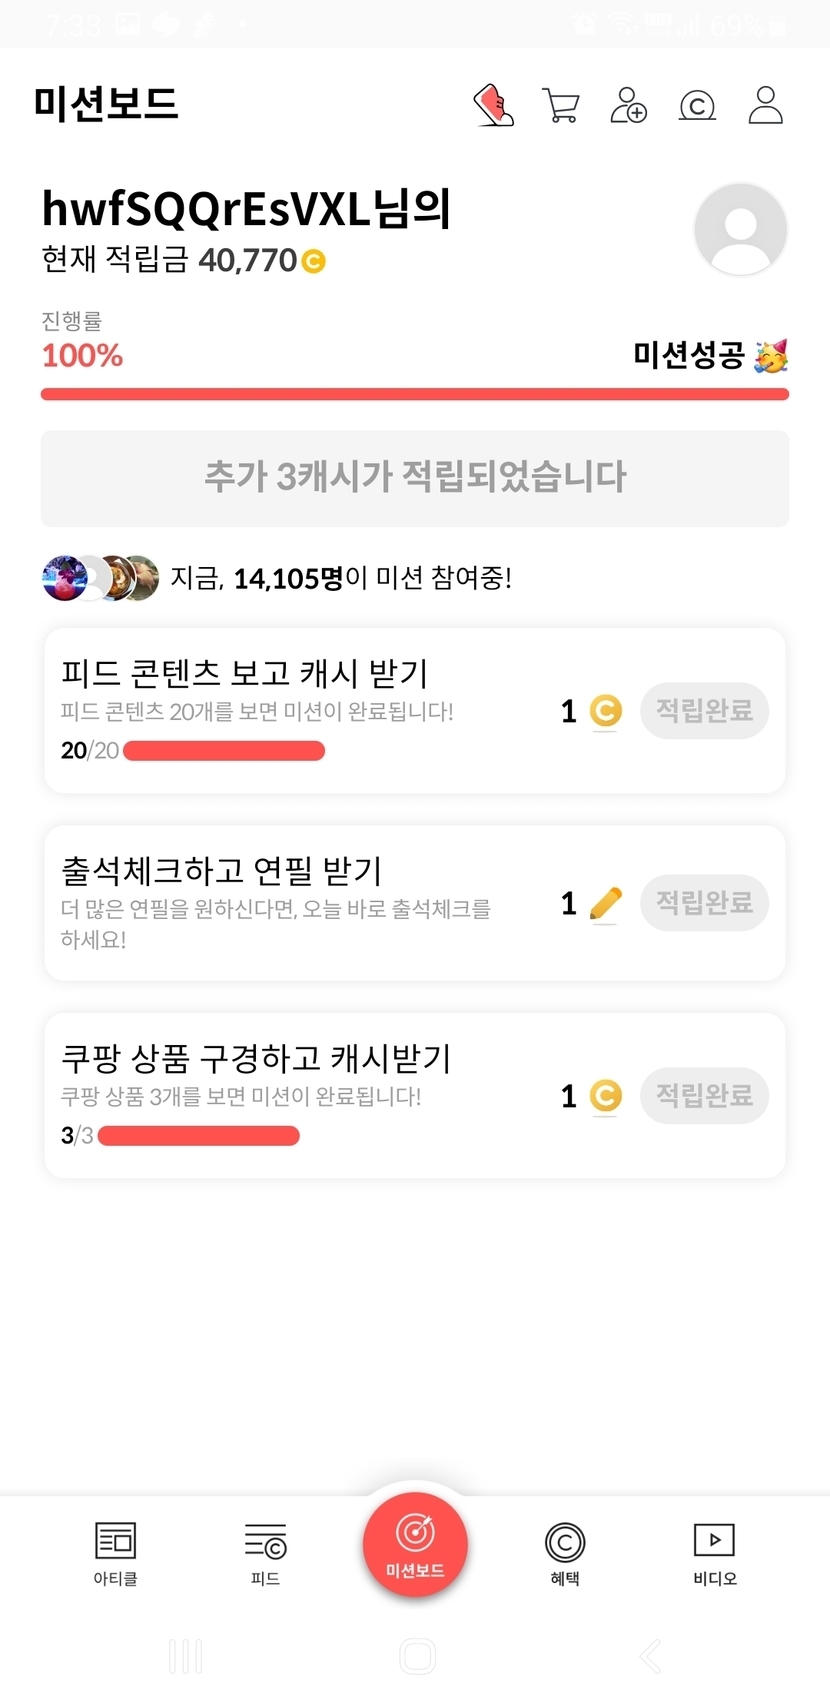Viewport: 830px width, 1706px height.
Task: Tap the red mission progress bar
Action: tap(415, 394)
